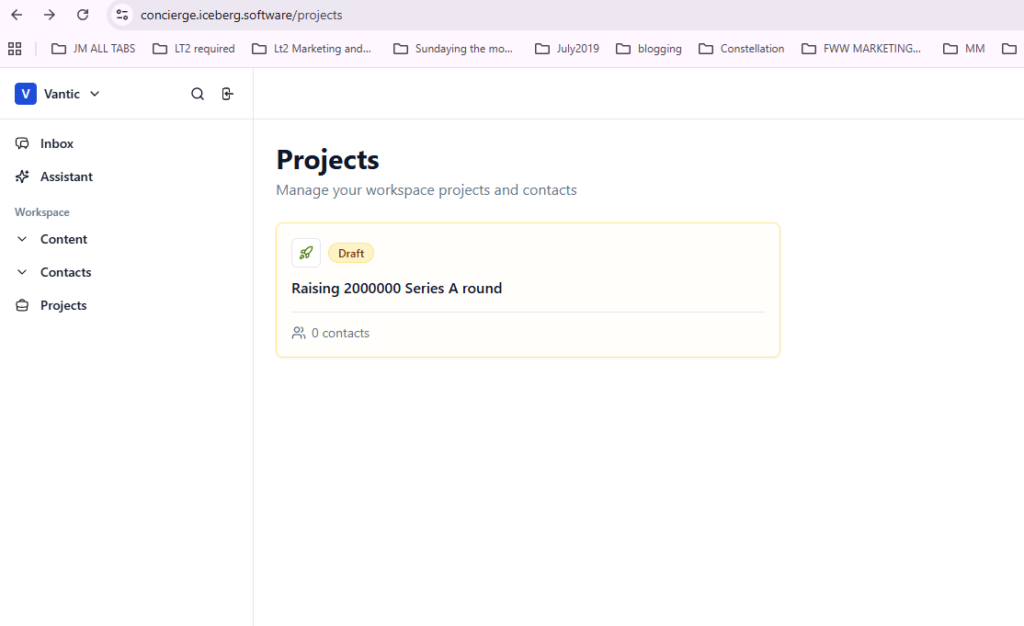Click the rocket icon on project card
Screen dimensions: 1024x626
point(306,253)
